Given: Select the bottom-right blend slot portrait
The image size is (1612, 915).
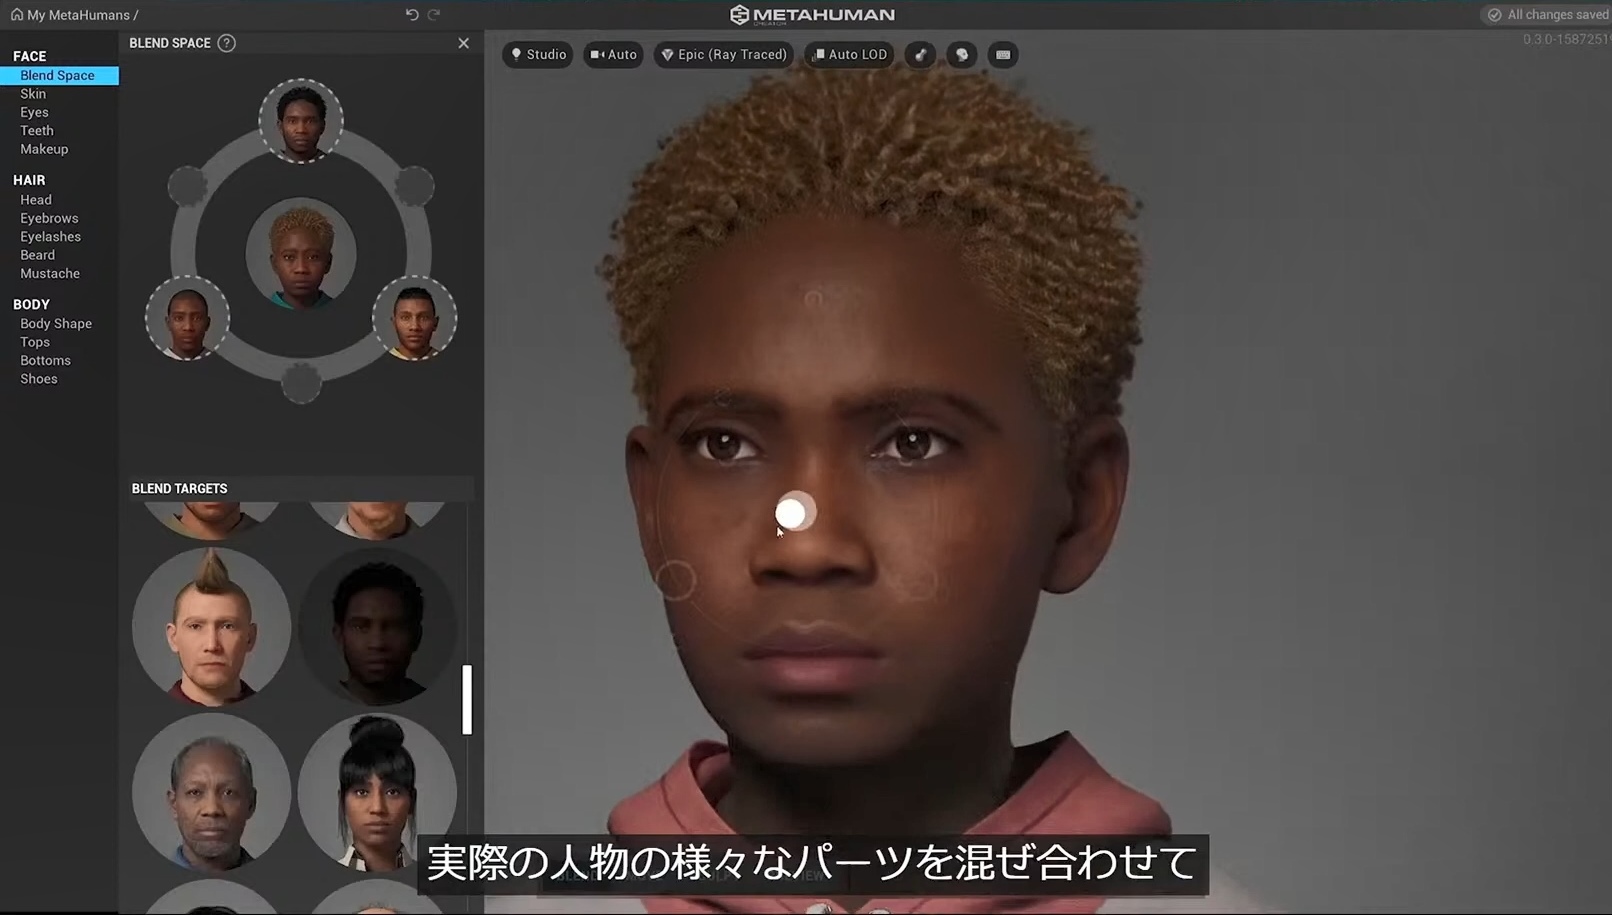Looking at the screenshot, I should [x=415, y=318].
